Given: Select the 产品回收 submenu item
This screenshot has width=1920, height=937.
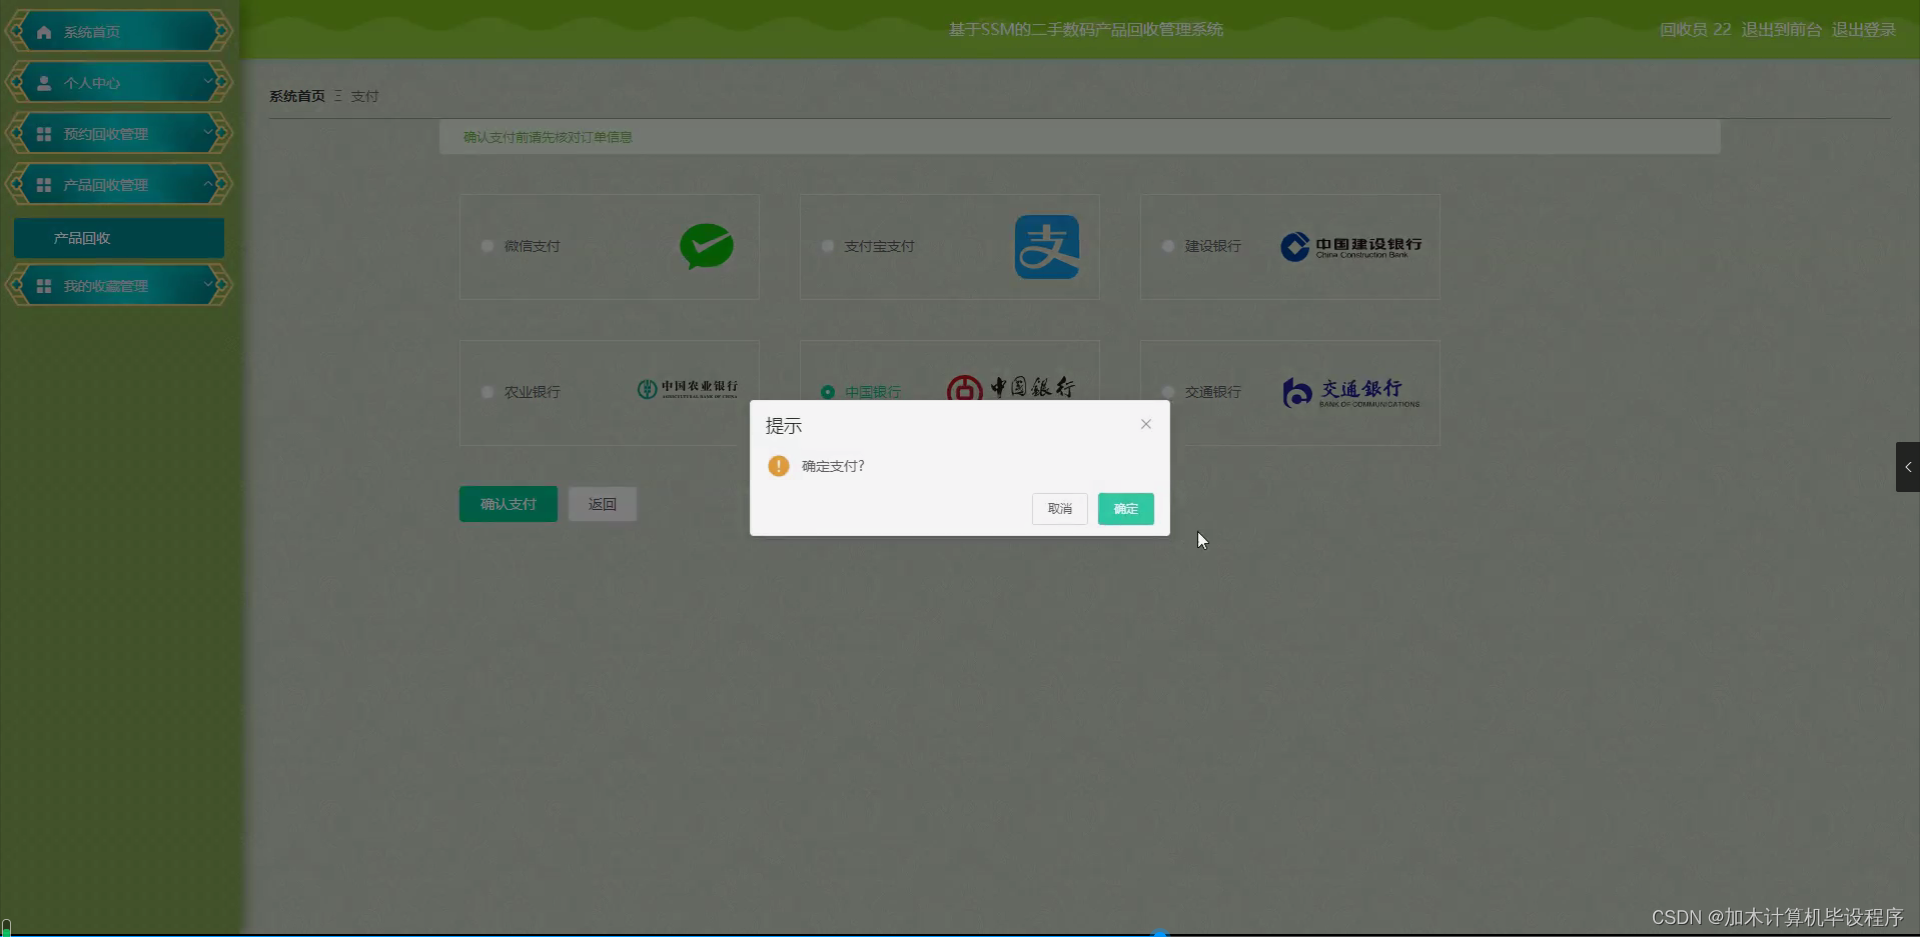Looking at the screenshot, I should pos(119,238).
